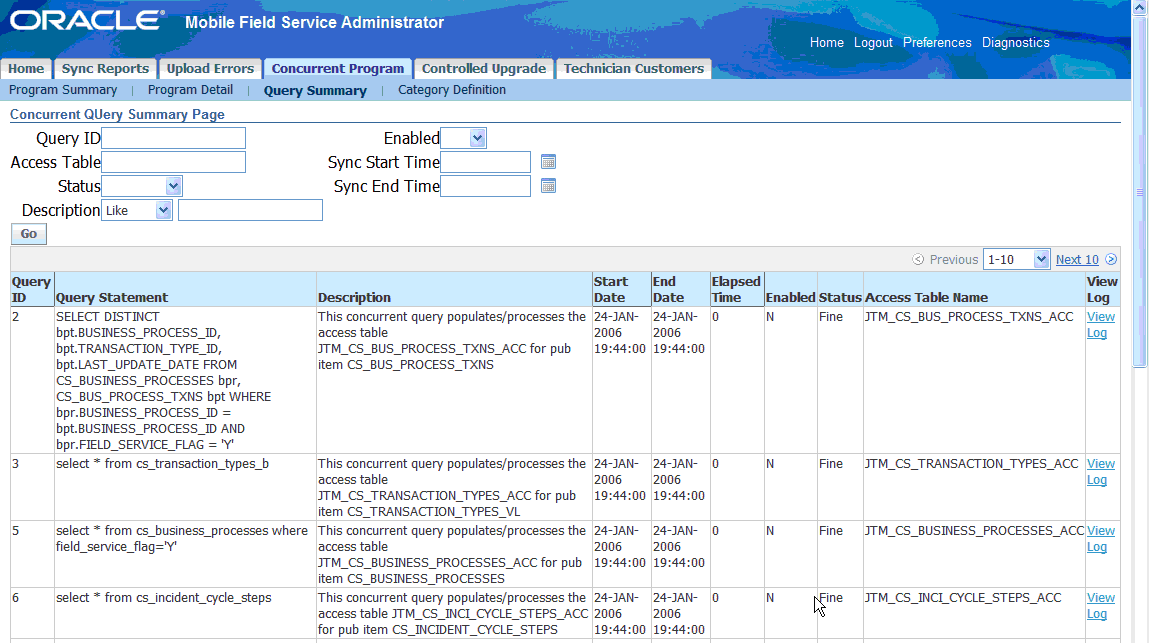Click the Sync End Time input field
Image resolution: width=1150 pixels, height=643 pixels.
(x=486, y=186)
